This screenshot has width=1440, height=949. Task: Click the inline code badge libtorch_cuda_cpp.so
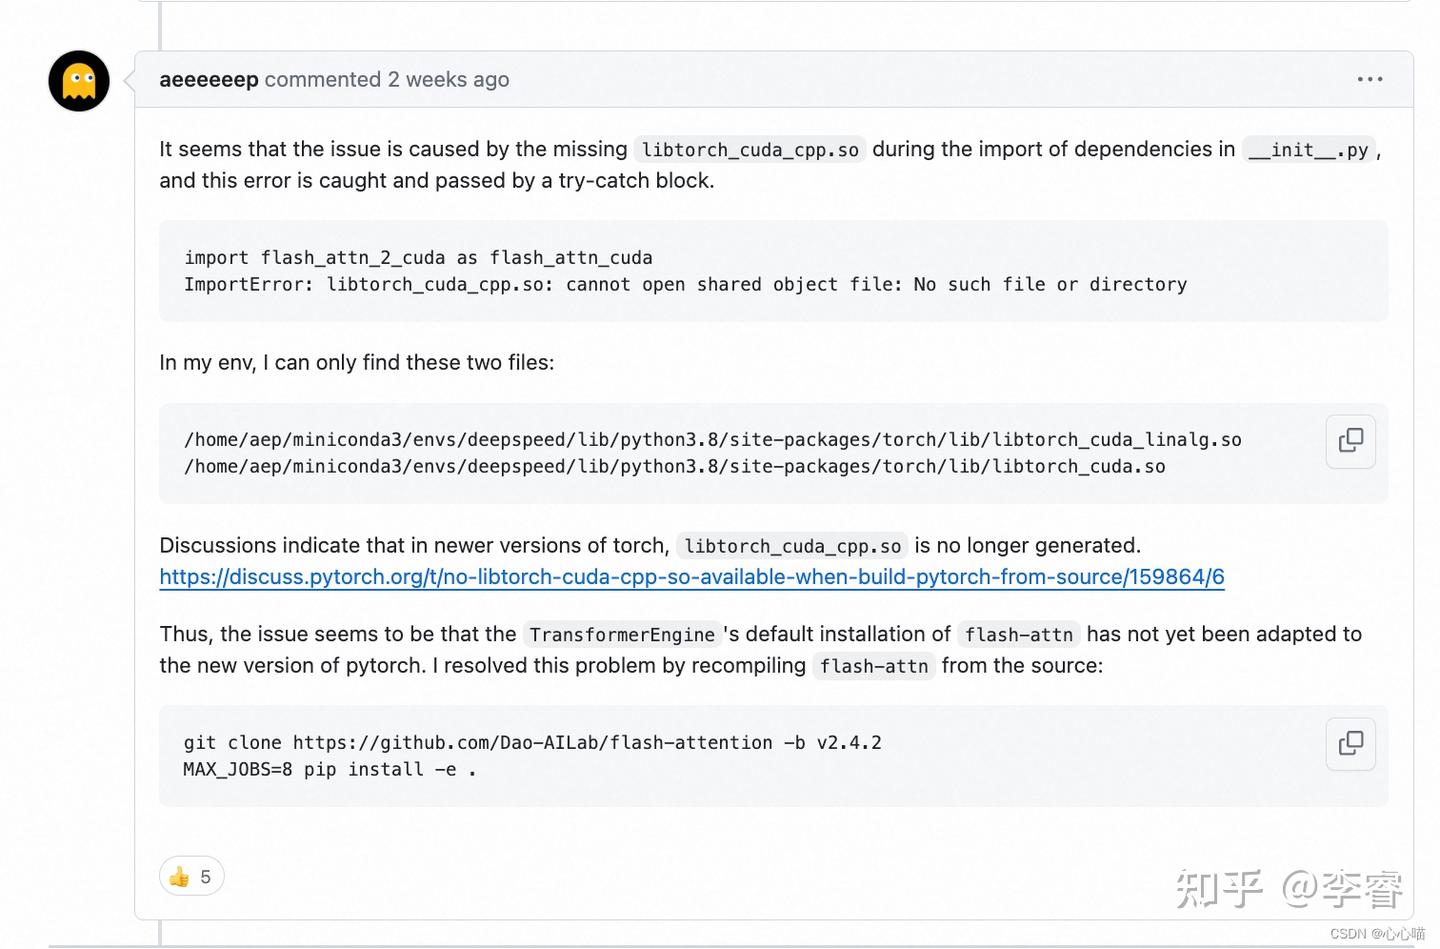(750, 149)
